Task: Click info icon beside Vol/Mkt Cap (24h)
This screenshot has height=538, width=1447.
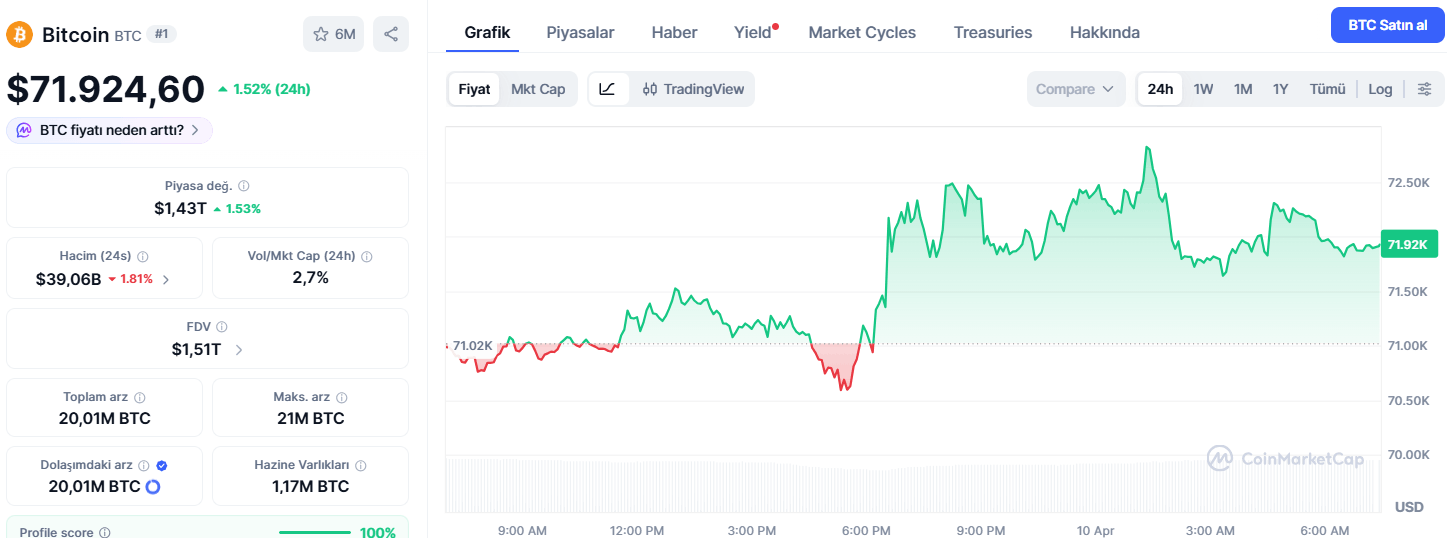Action: pyautogui.click(x=366, y=256)
